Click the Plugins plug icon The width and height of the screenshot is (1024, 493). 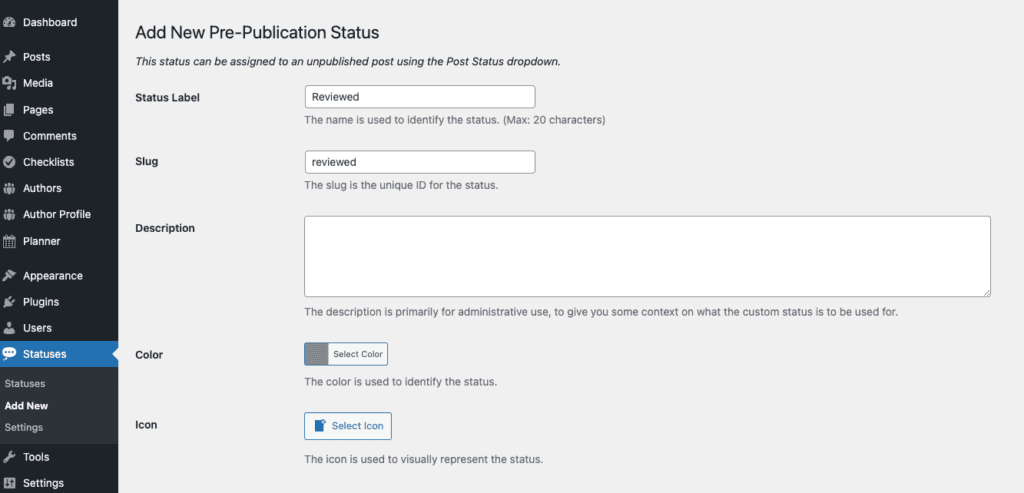9,302
